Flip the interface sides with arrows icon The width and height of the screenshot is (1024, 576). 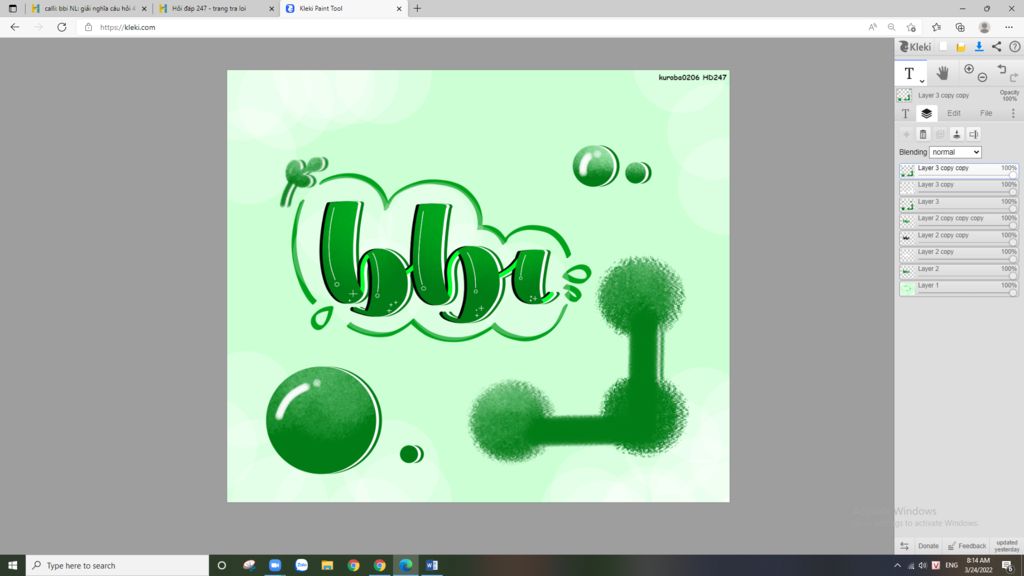pos(904,546)
